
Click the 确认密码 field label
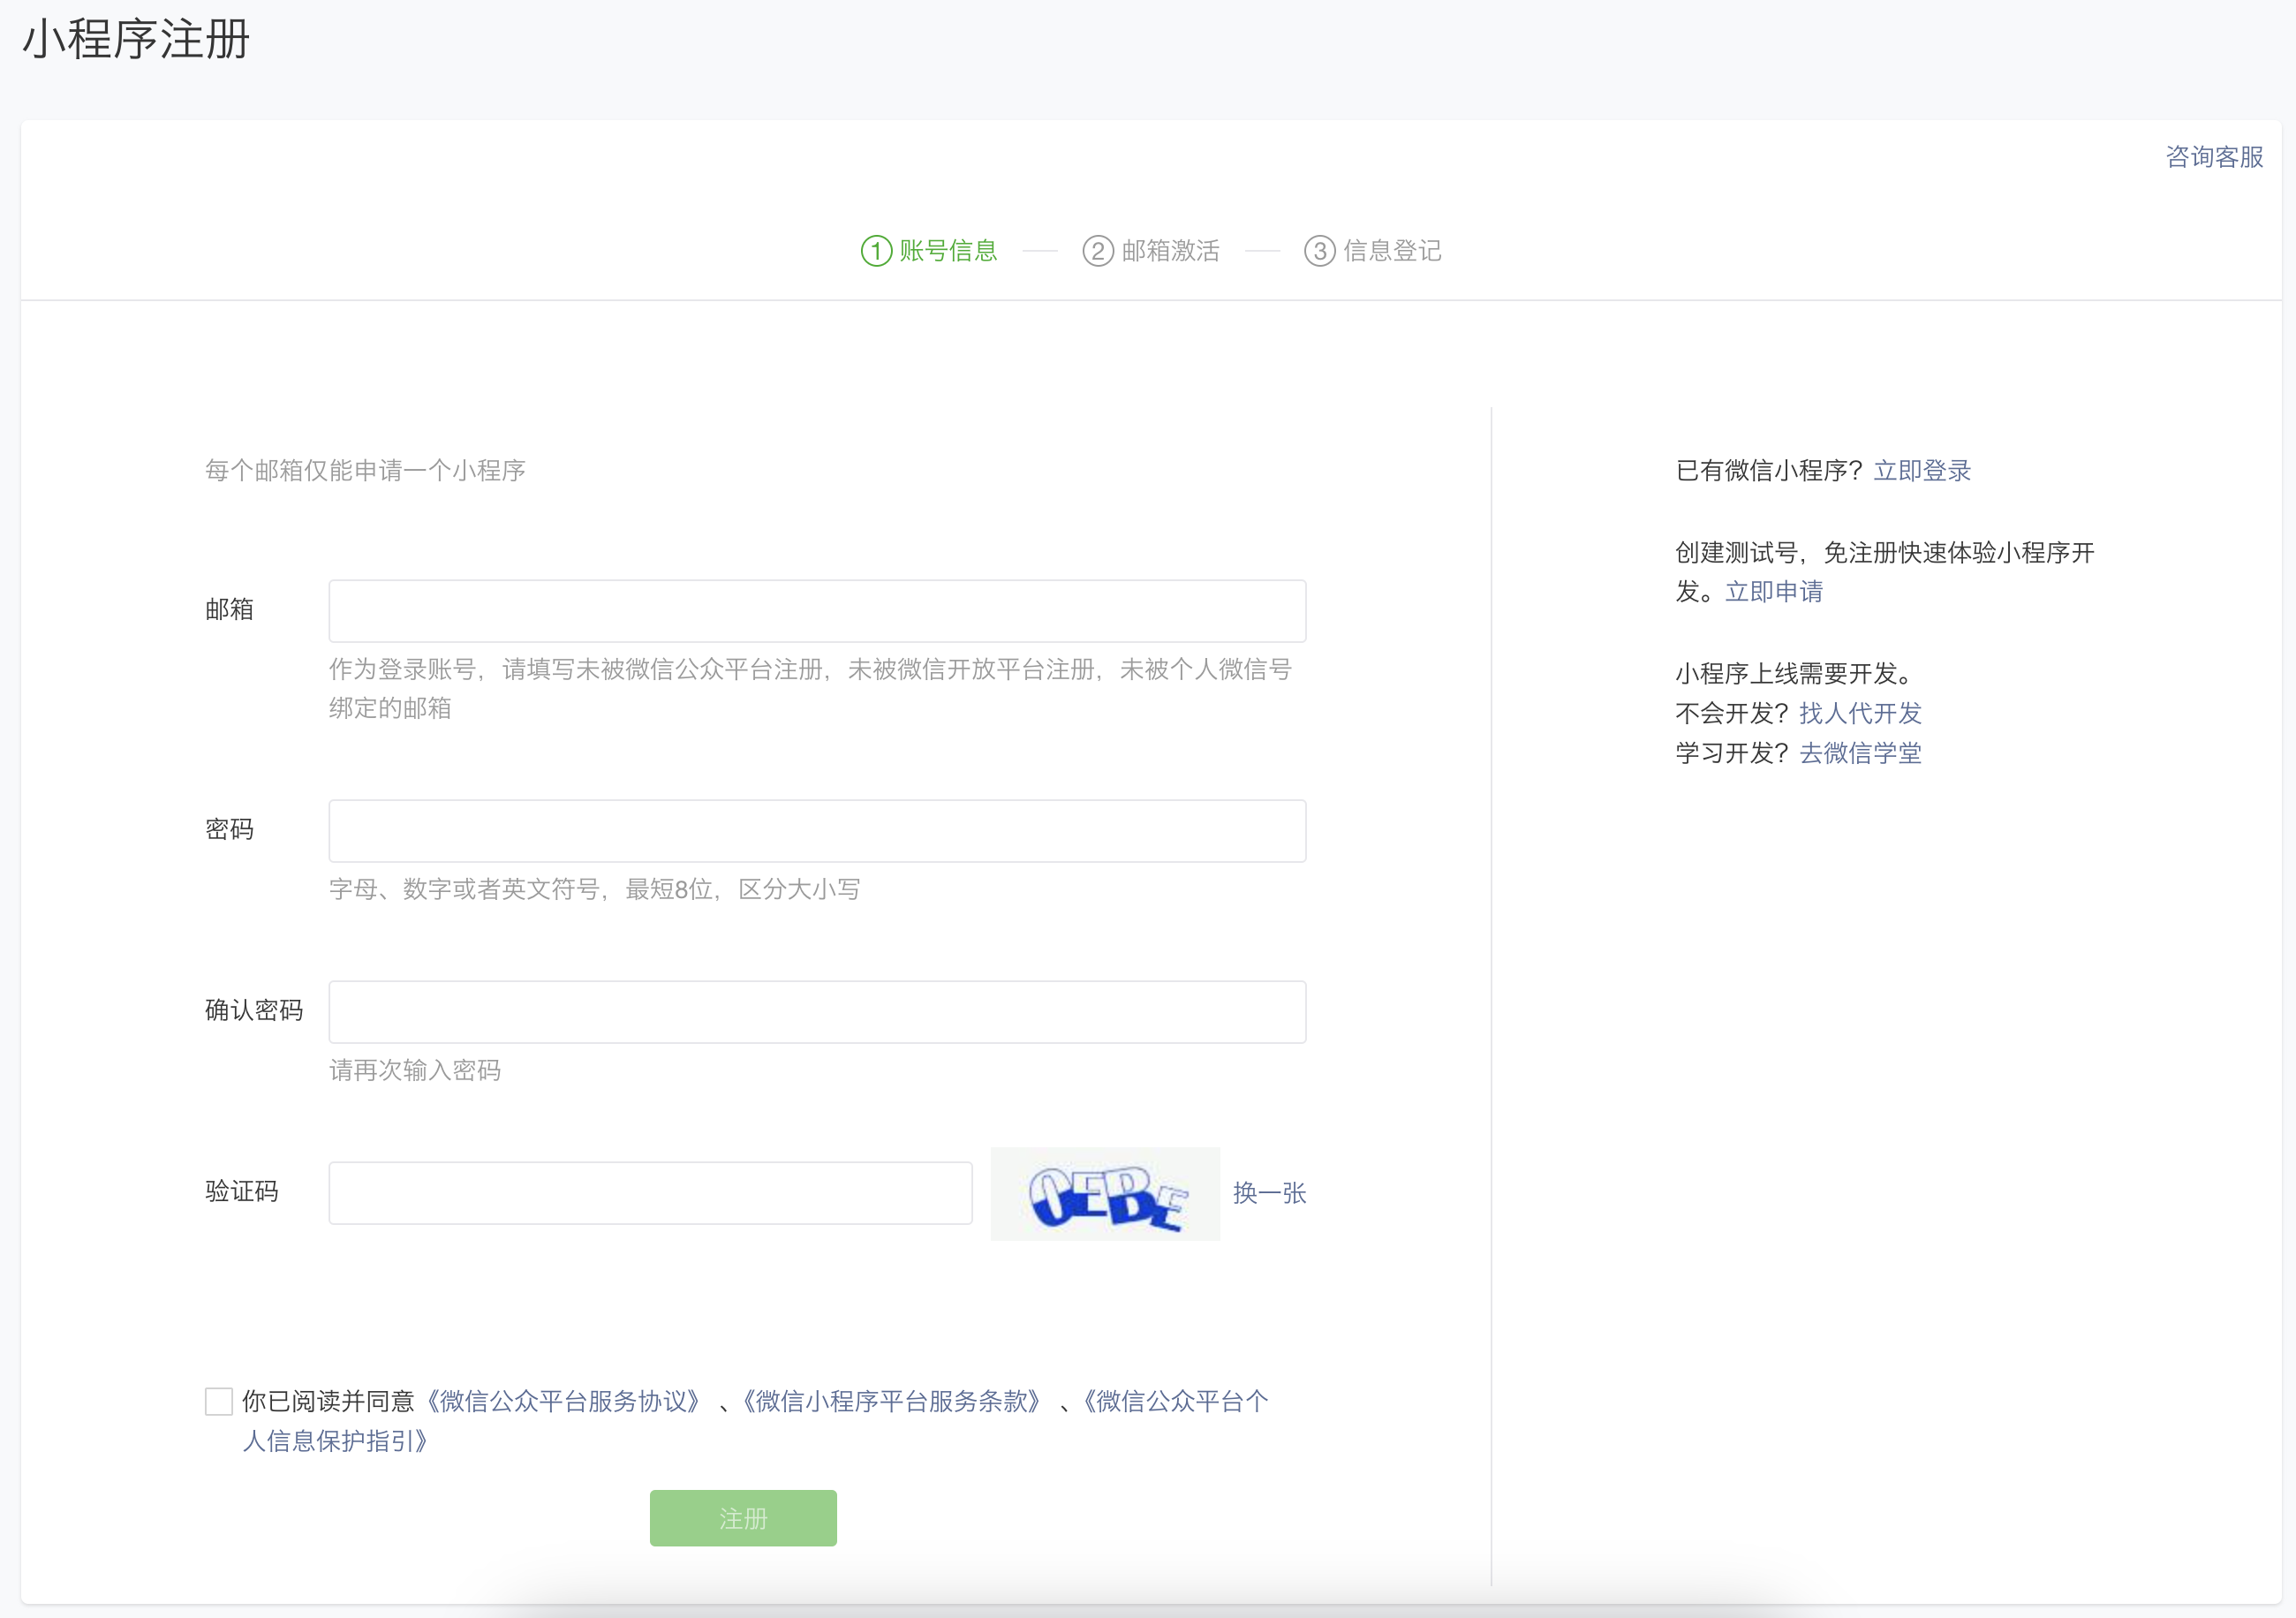click(x=254, y=1010)
